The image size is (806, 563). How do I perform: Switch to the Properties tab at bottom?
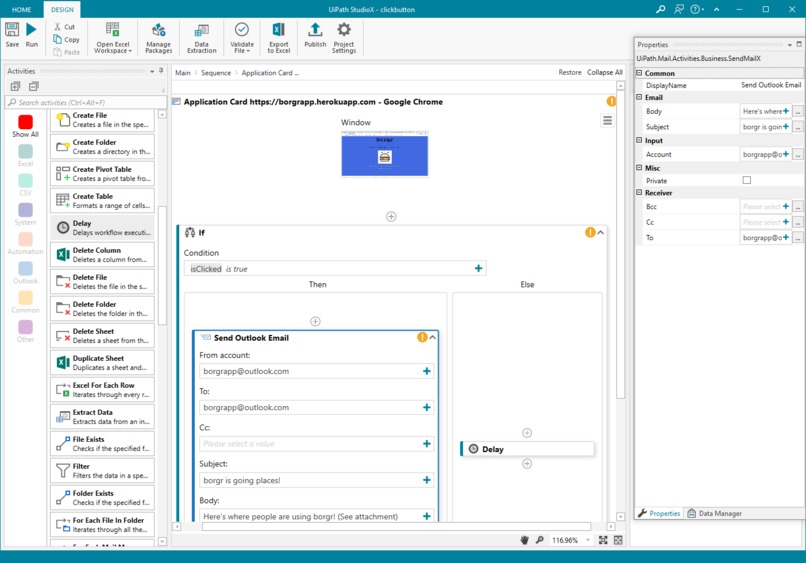point(659,513)
